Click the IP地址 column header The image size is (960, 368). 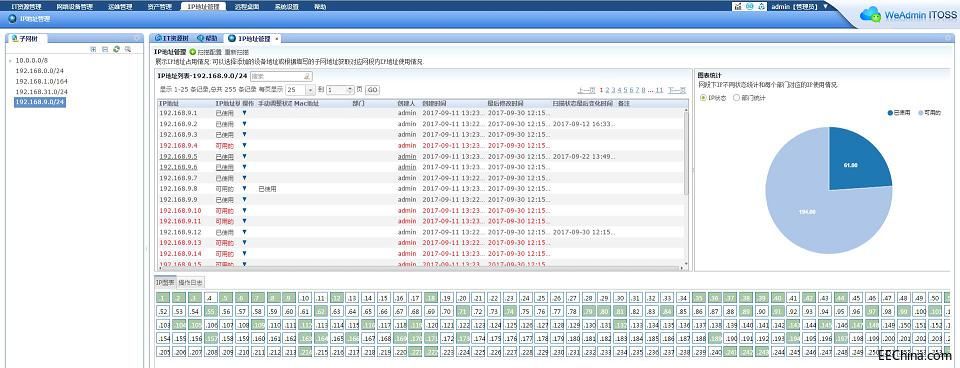[x=169, y=103]
